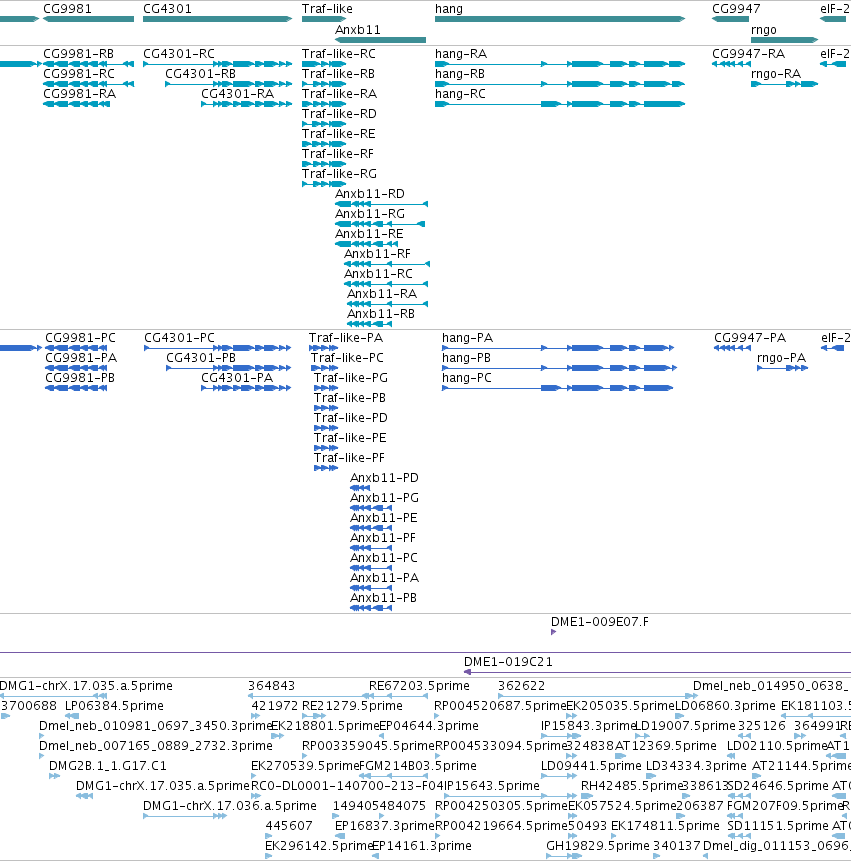Click EST EP14161.3prime
The image size is (851, 861).
[375, 856]
